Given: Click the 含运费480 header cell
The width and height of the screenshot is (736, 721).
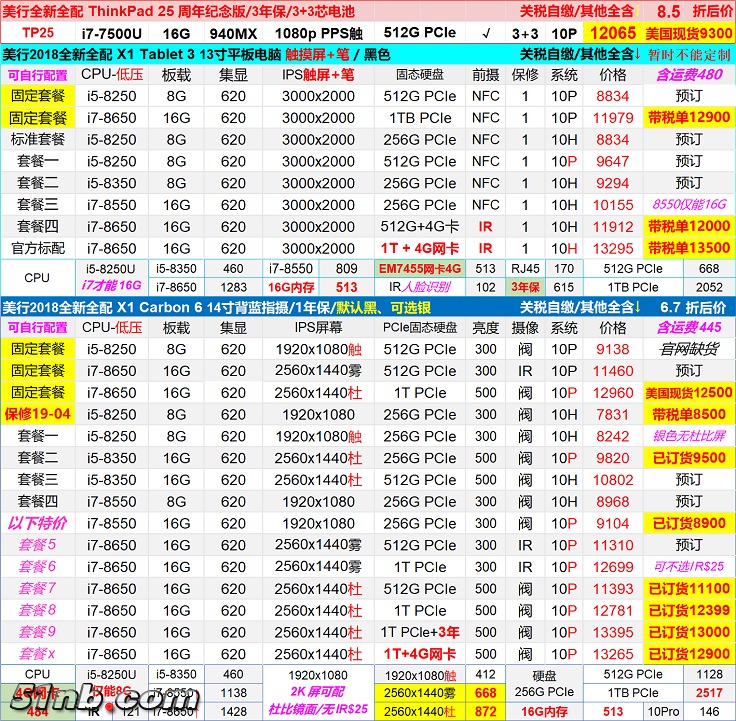Looking at the screenshot, I should [689, 75].
